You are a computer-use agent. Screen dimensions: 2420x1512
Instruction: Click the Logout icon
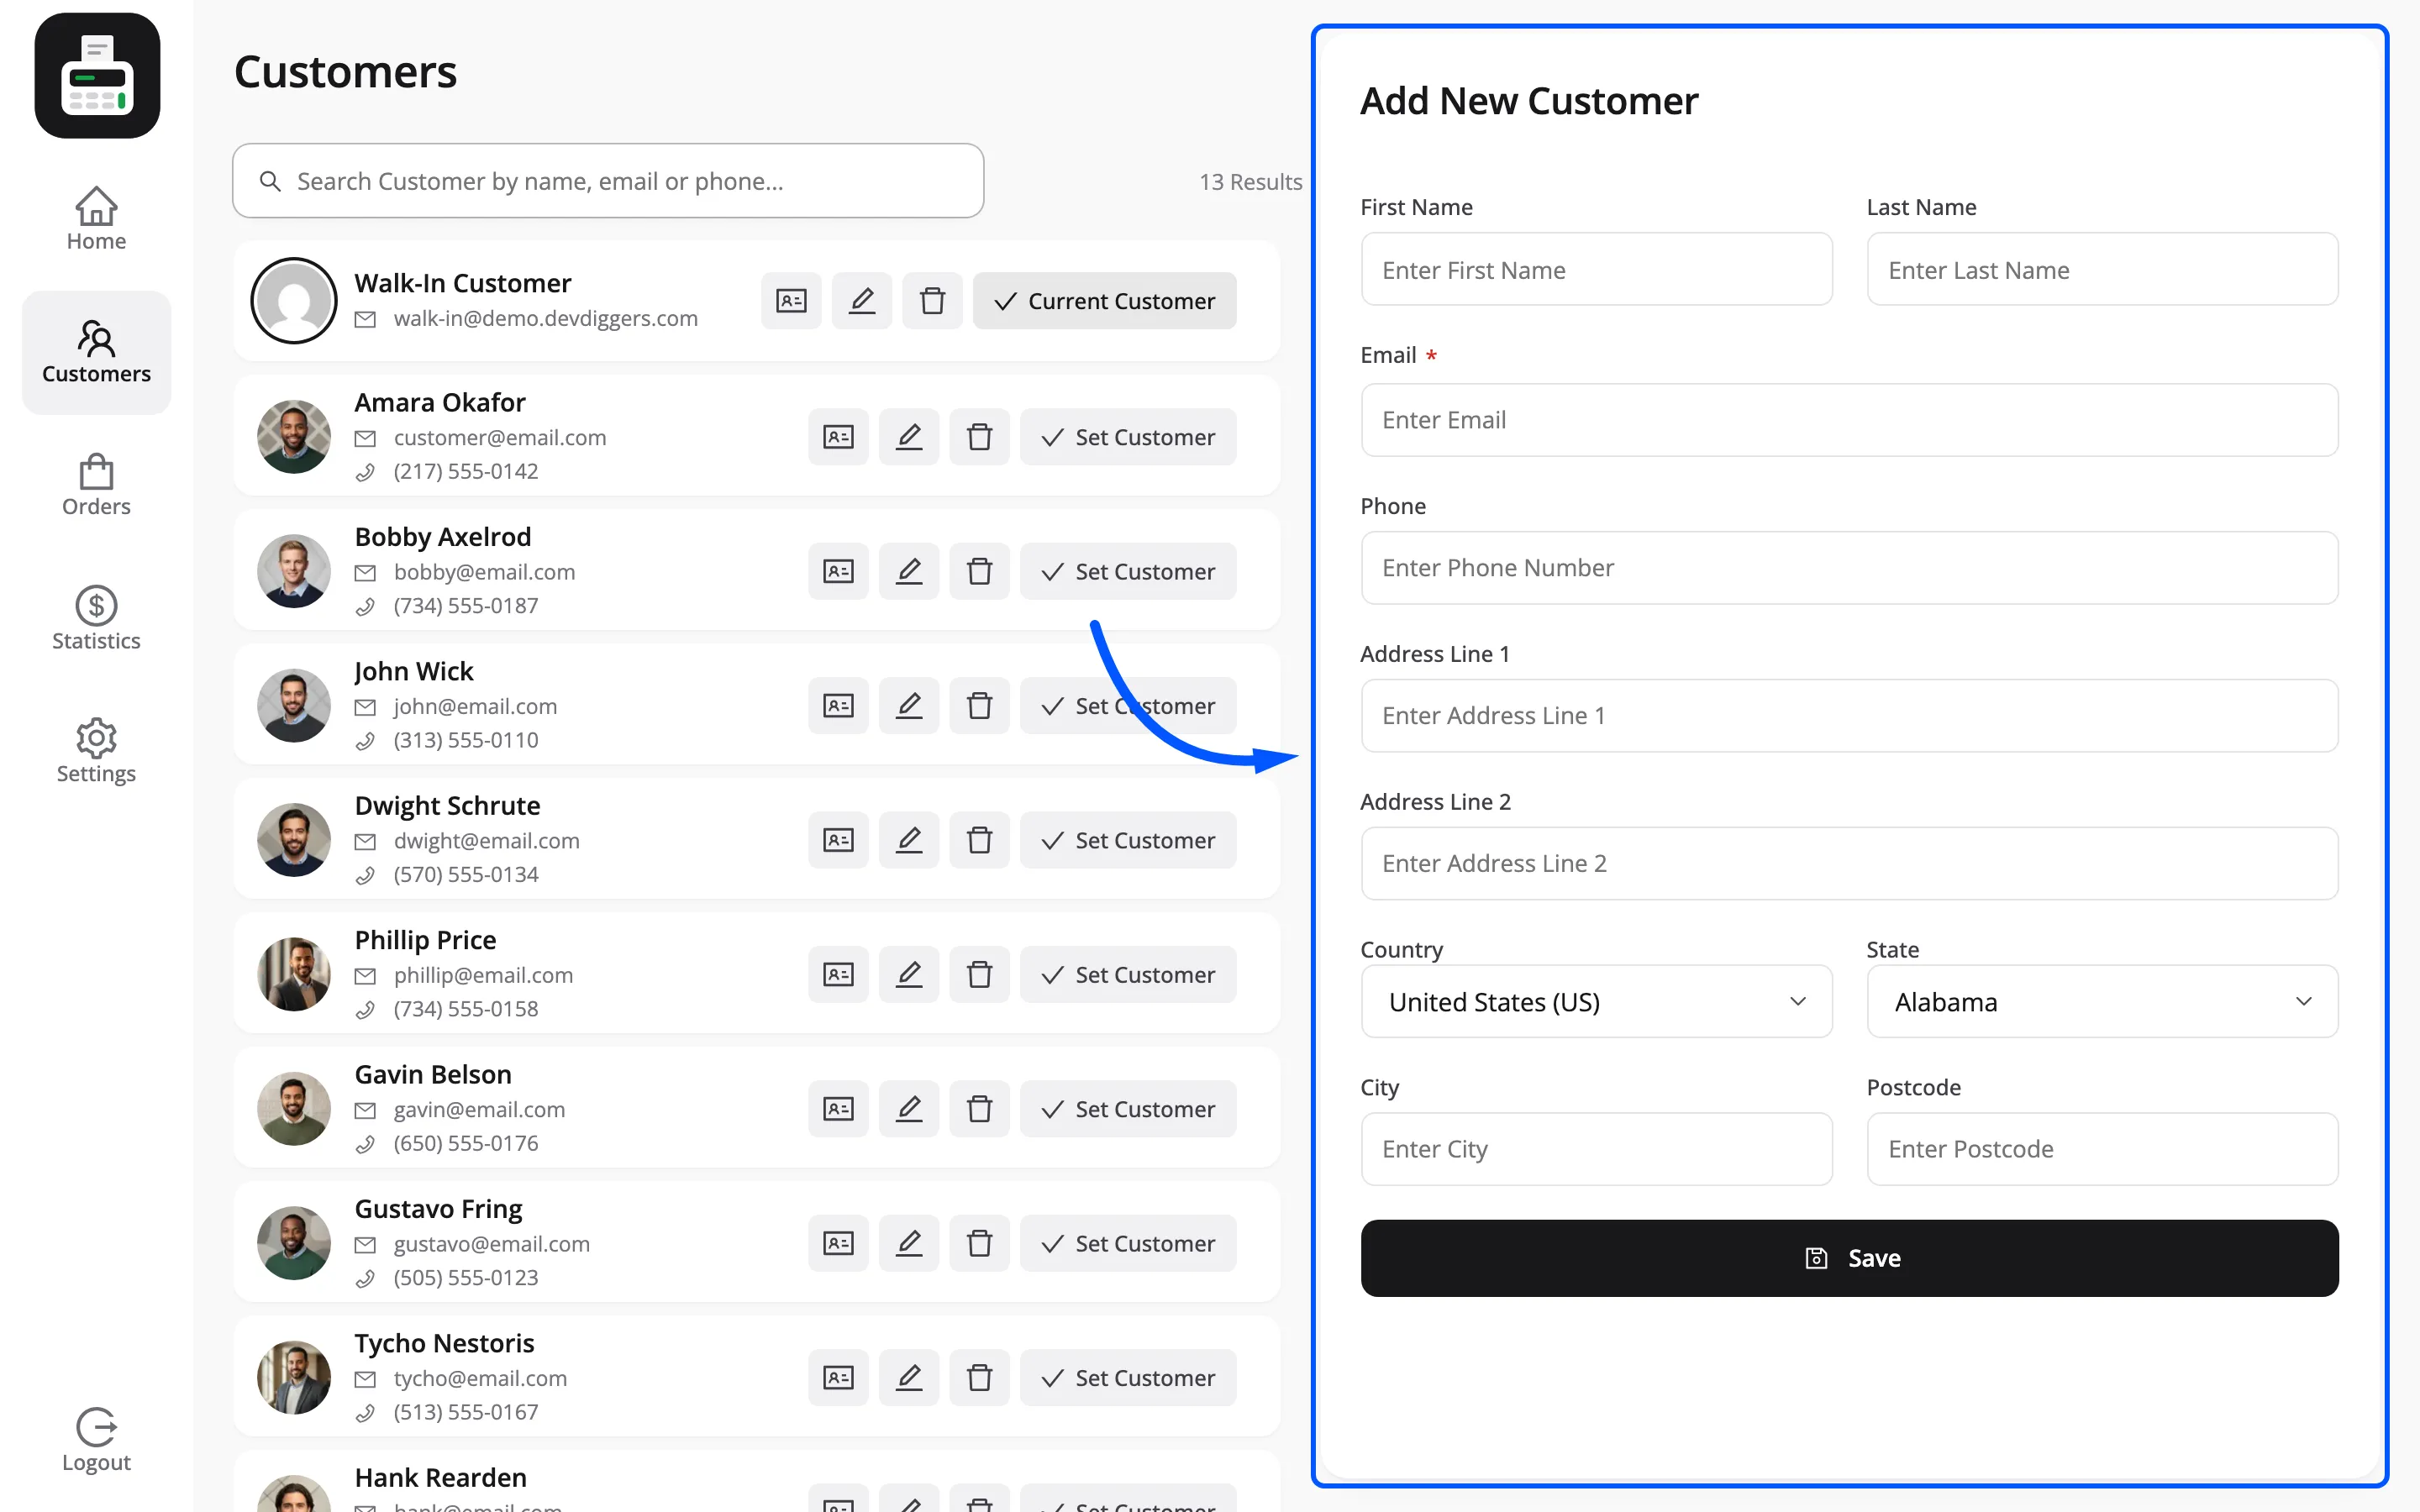[96, 1427]
